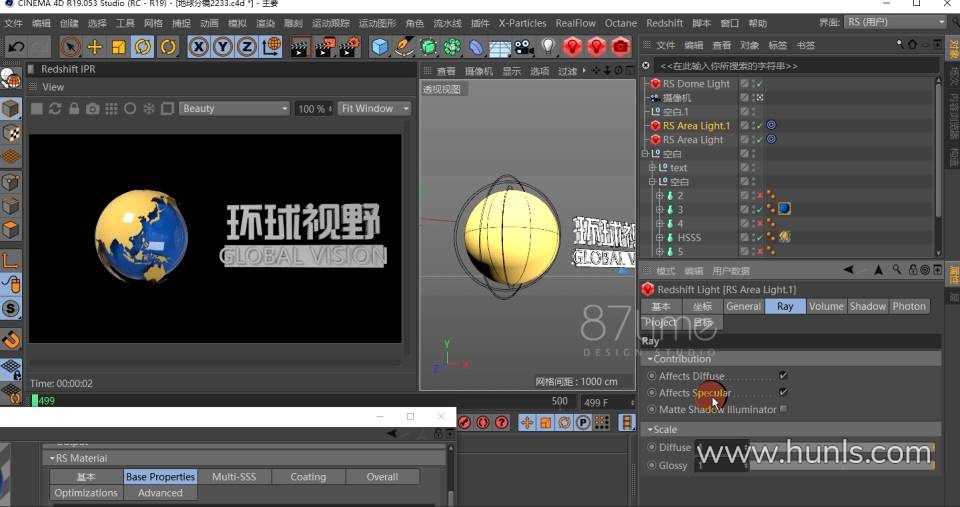The height and width of the screenshot is (507, 960).
Task: Select RS Area Light.1 in object tree
Action: pyautogui.click(x=696, y=126)
